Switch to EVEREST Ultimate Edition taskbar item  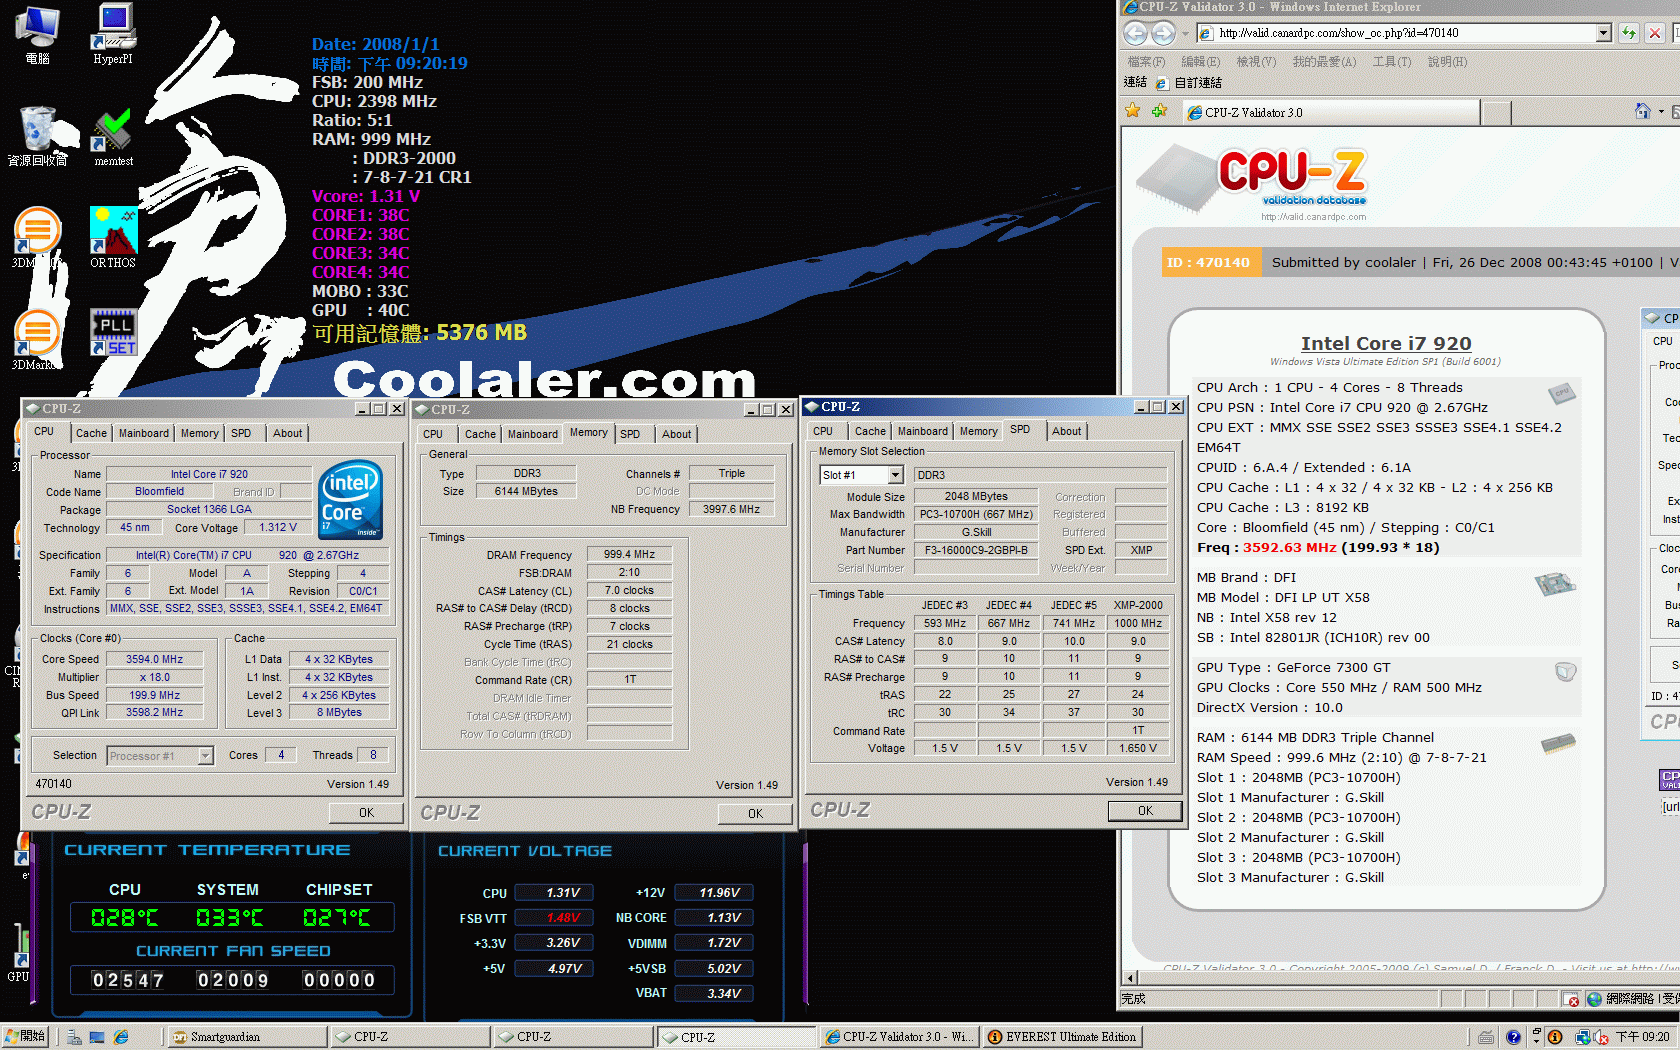click(1062, 1037)
